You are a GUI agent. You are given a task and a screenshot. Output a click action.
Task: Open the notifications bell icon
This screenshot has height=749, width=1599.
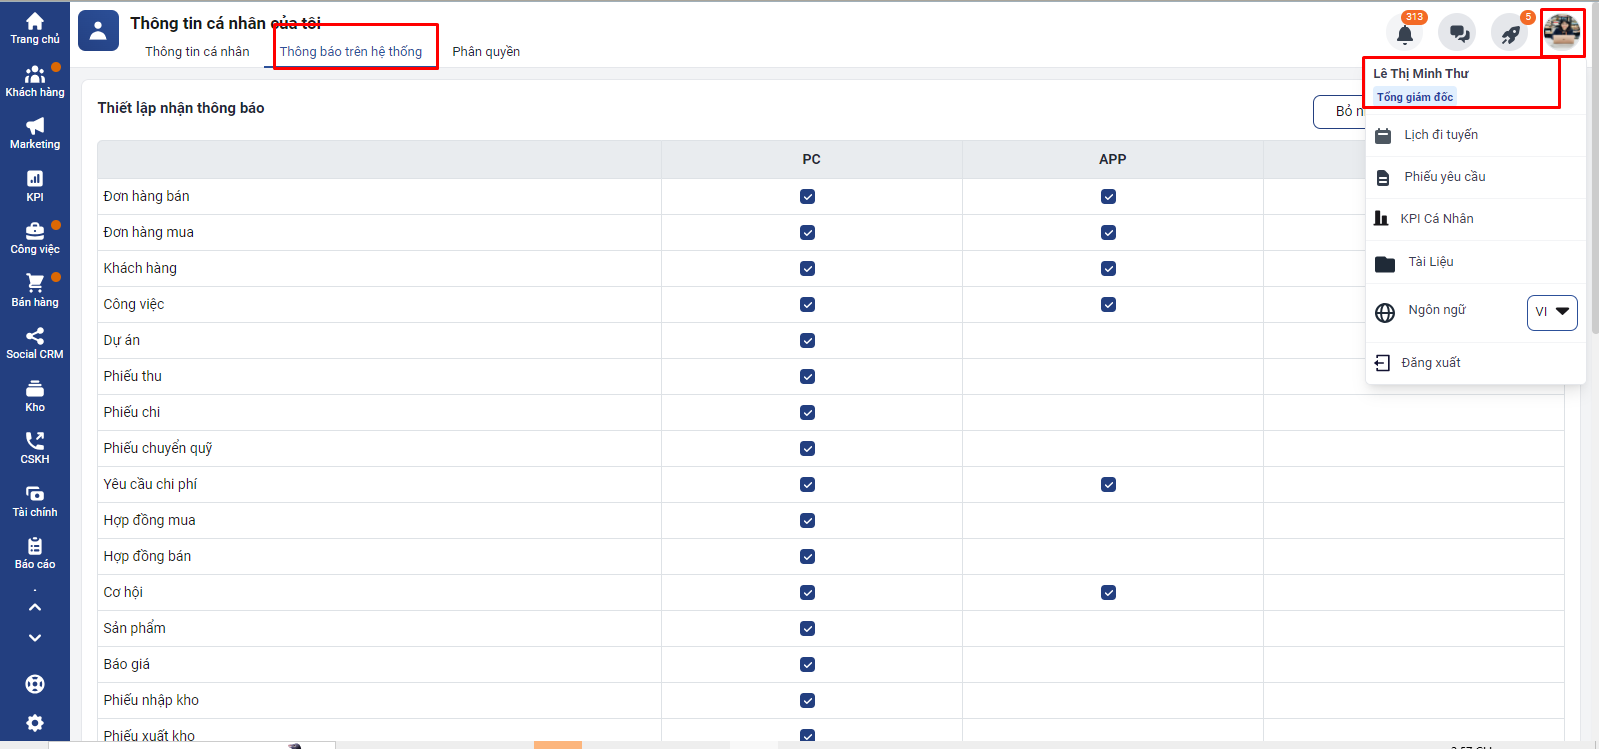pyautogui.click(x=1404, y=33)
